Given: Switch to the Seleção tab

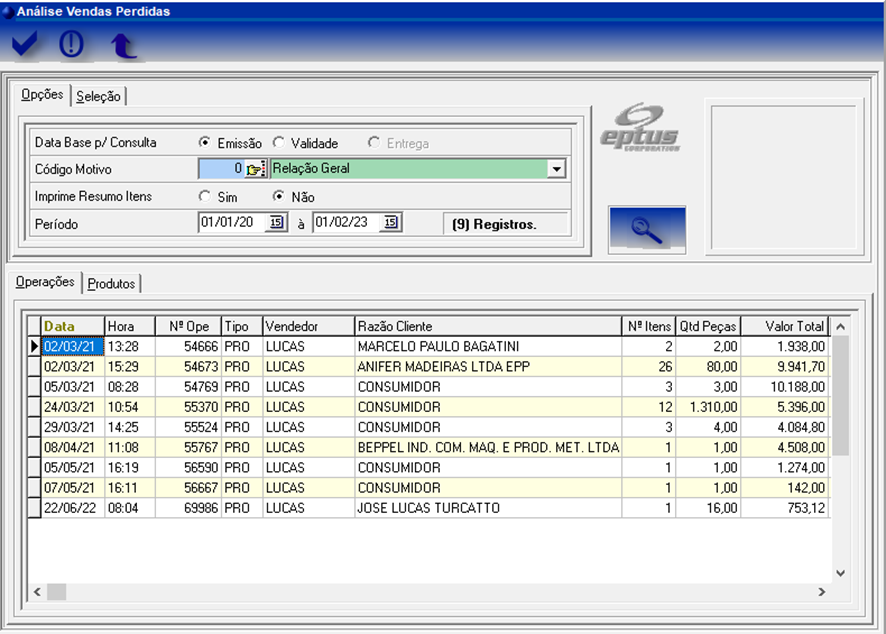Looking at the screenshot, I should pos(98,97).
